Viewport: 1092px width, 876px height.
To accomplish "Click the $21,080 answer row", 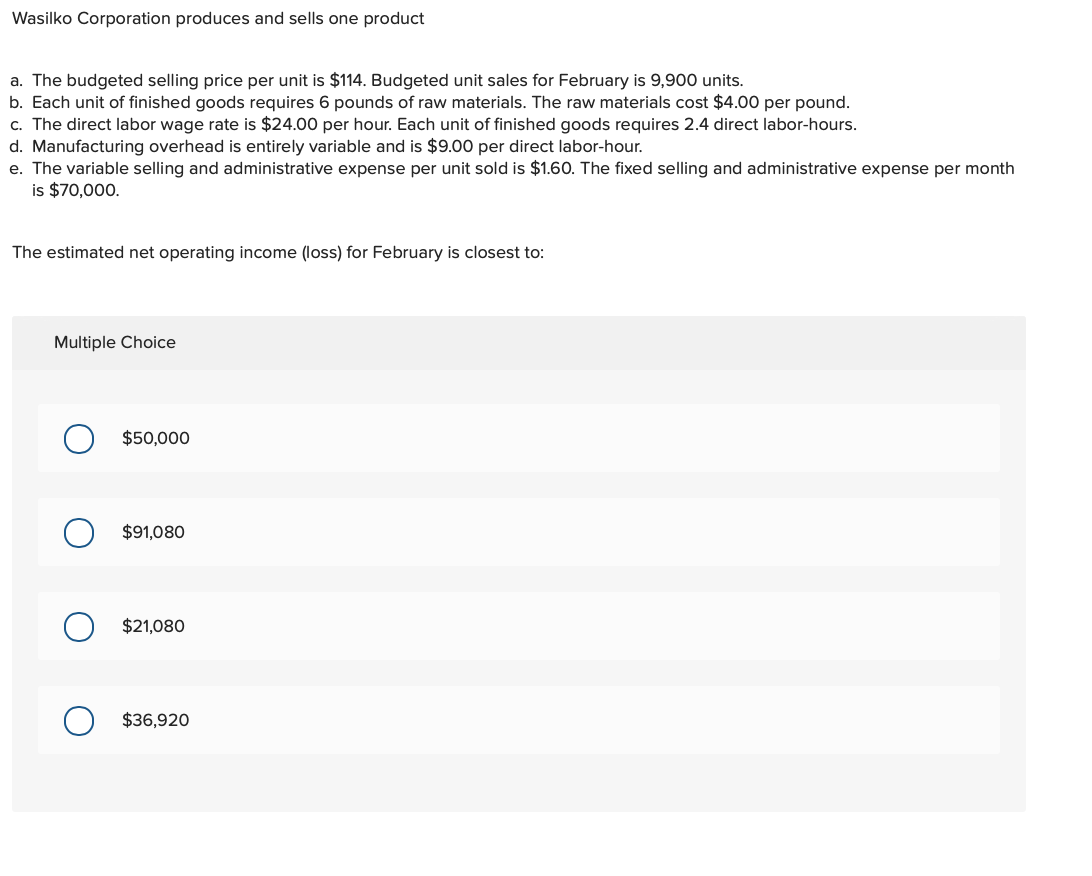I will [519, 626].
